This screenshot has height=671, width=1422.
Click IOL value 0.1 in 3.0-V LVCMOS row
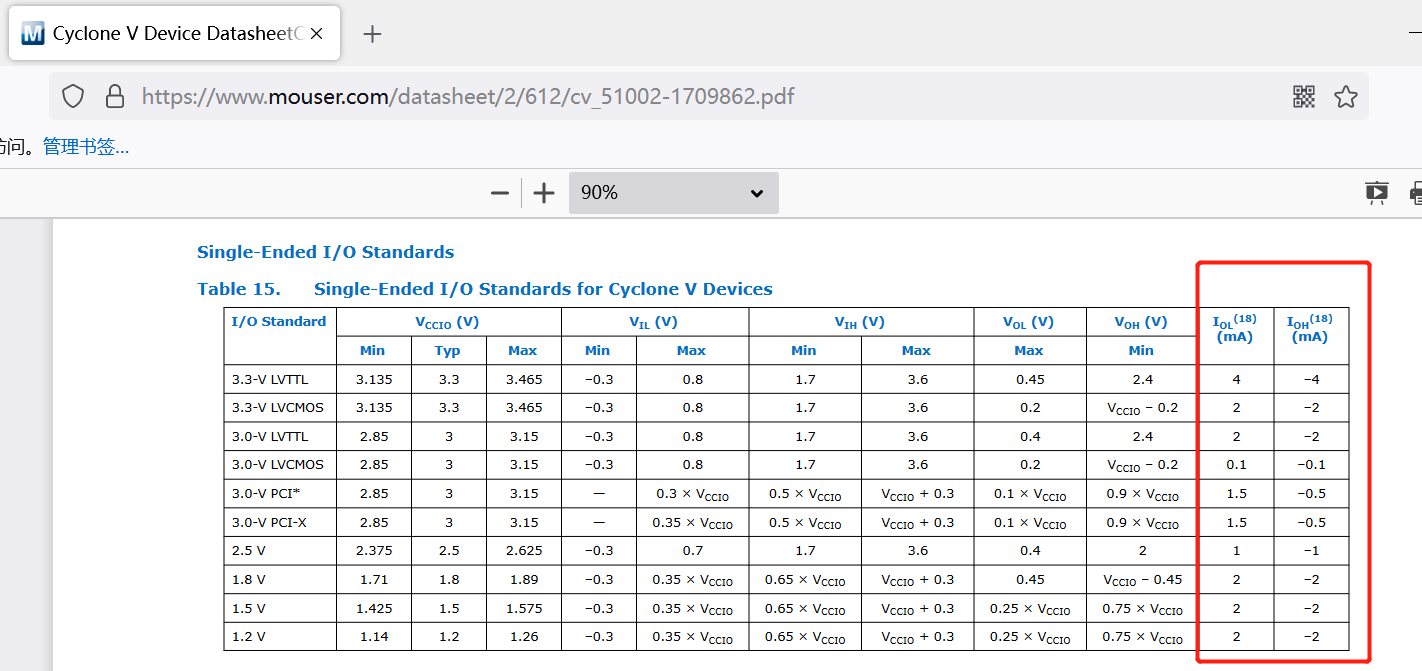pos(1236,465)
